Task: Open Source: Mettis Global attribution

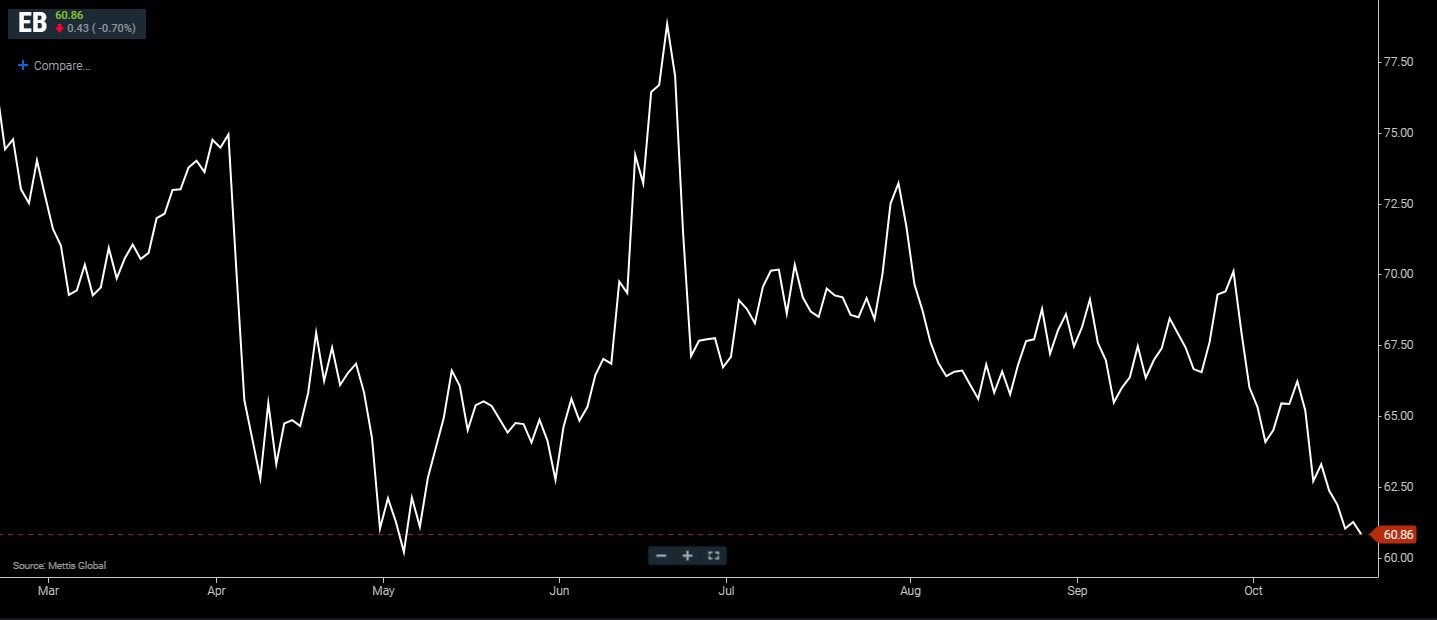Action: [x=59, y=566]
